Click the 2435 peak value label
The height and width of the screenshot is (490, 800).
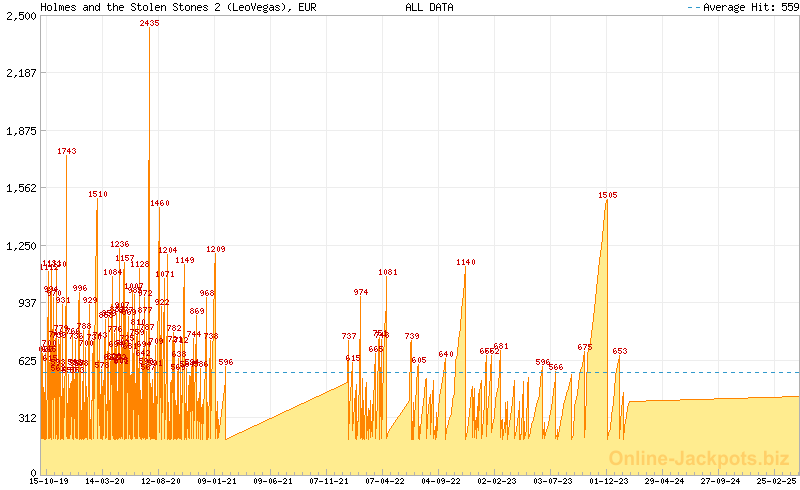pos(149,23)
